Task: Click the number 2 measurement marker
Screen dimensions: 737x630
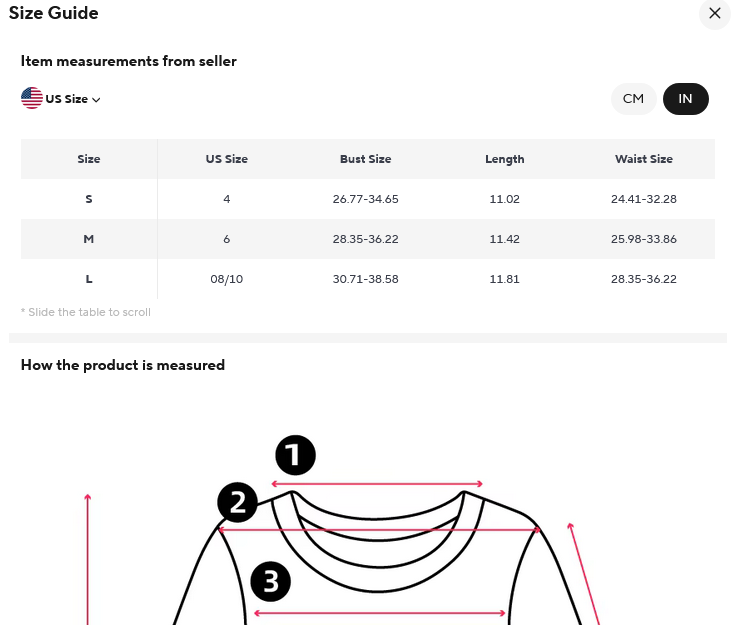Action: point(238,503)
